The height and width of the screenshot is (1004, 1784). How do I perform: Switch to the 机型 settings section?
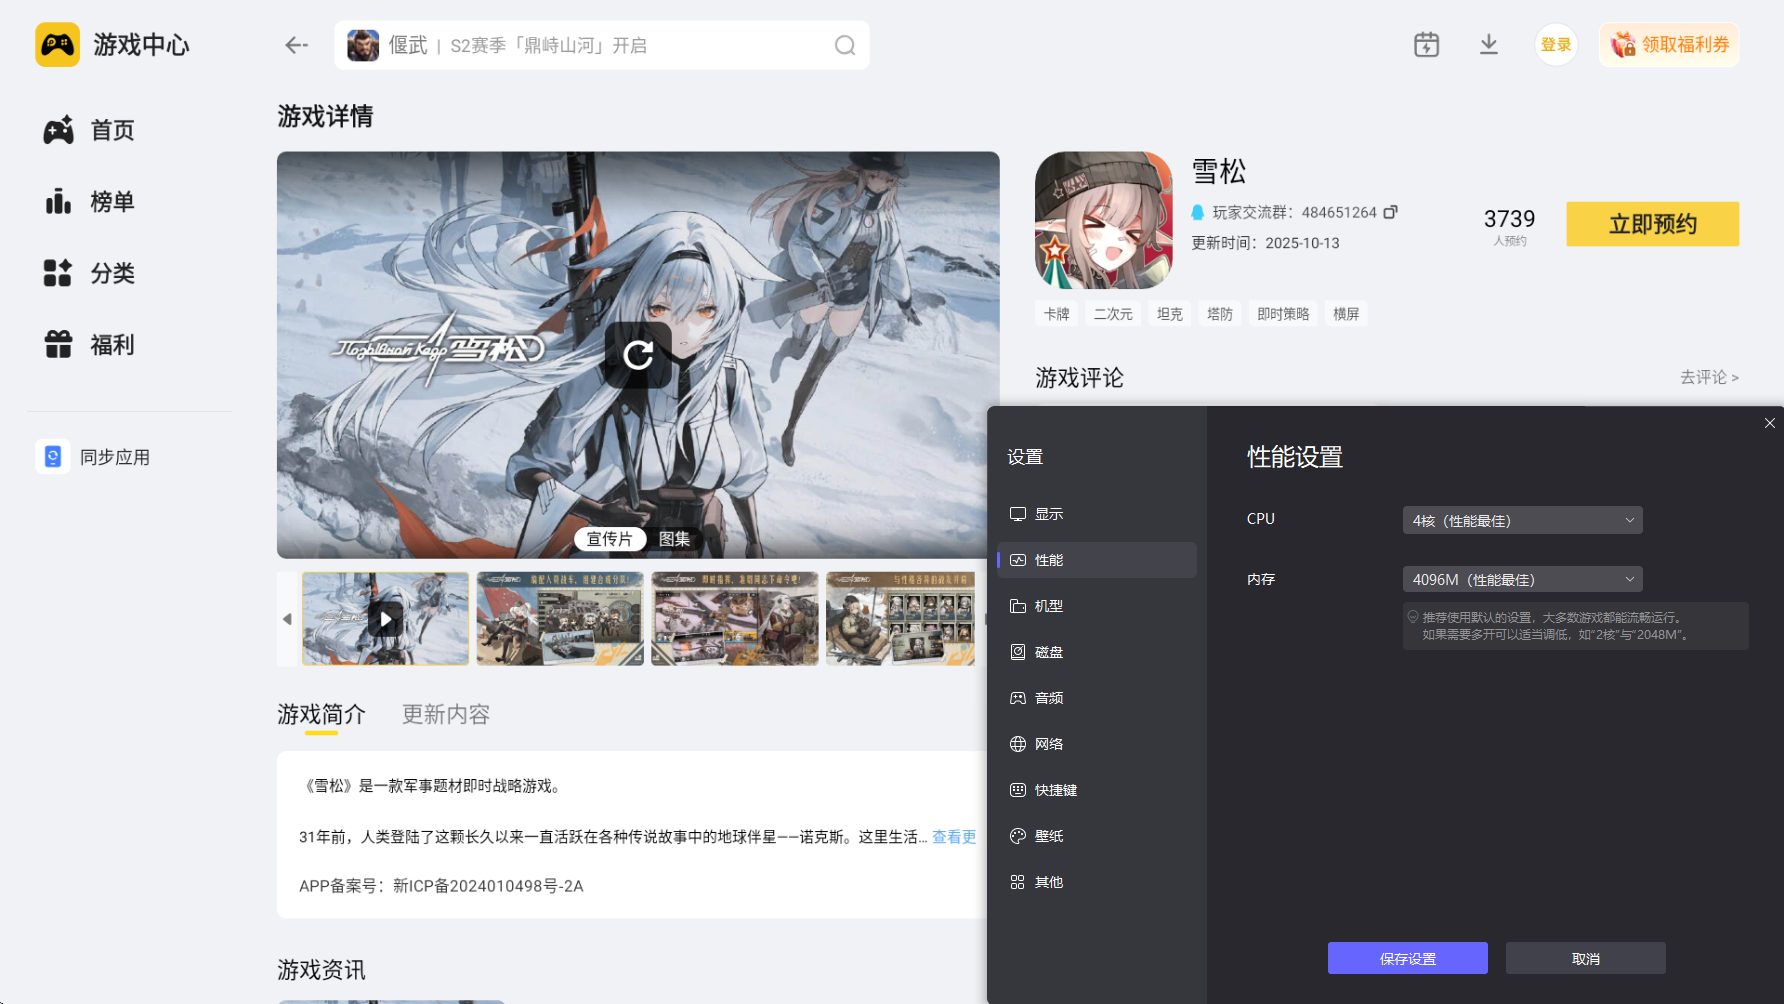pyautogui.click(x=1049, y=605)
